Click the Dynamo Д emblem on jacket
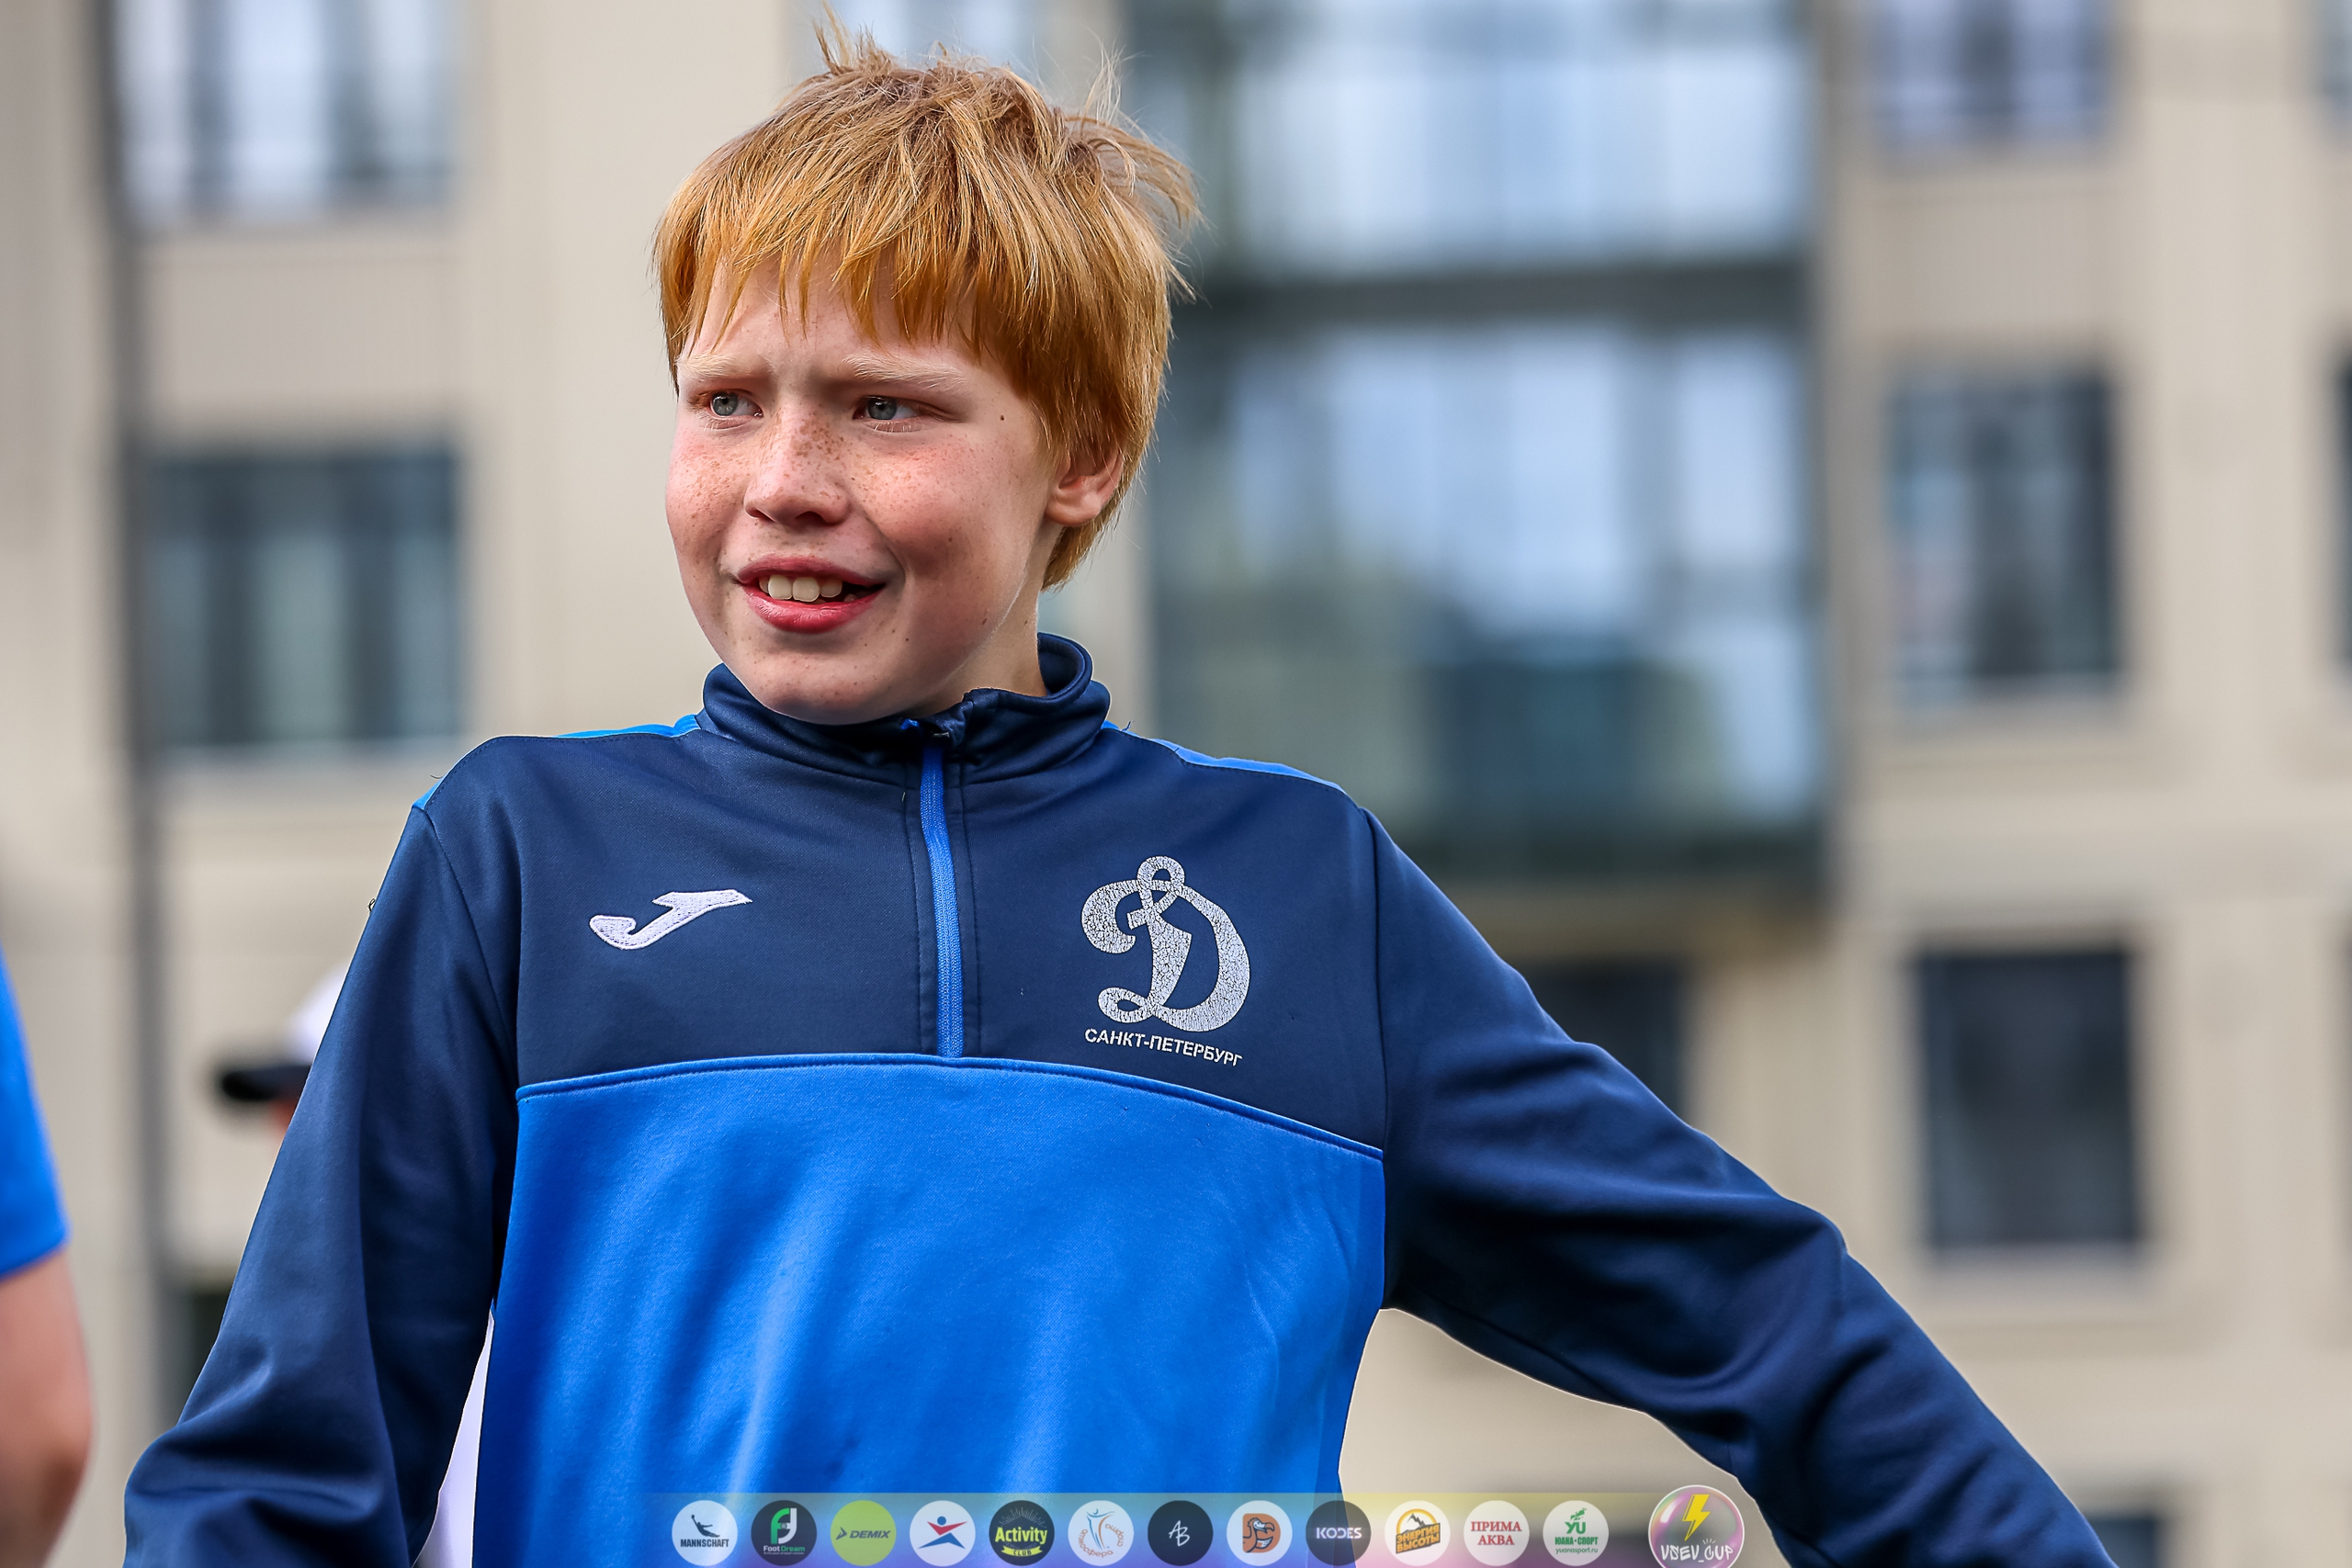 click(1165, 944)
